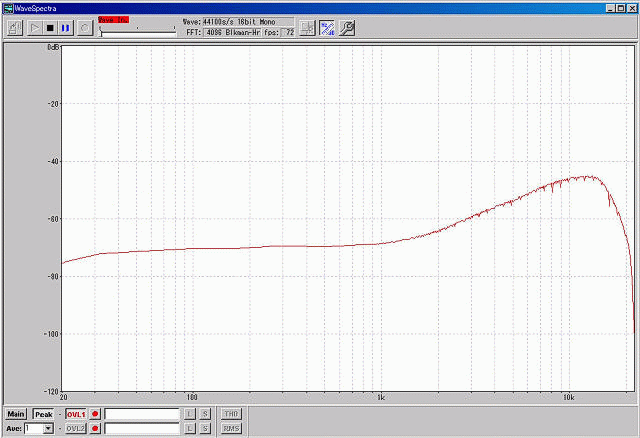Toggle the OVL1 overlay button
Viewport: 640px width, 438px height.
click(76, 414)
